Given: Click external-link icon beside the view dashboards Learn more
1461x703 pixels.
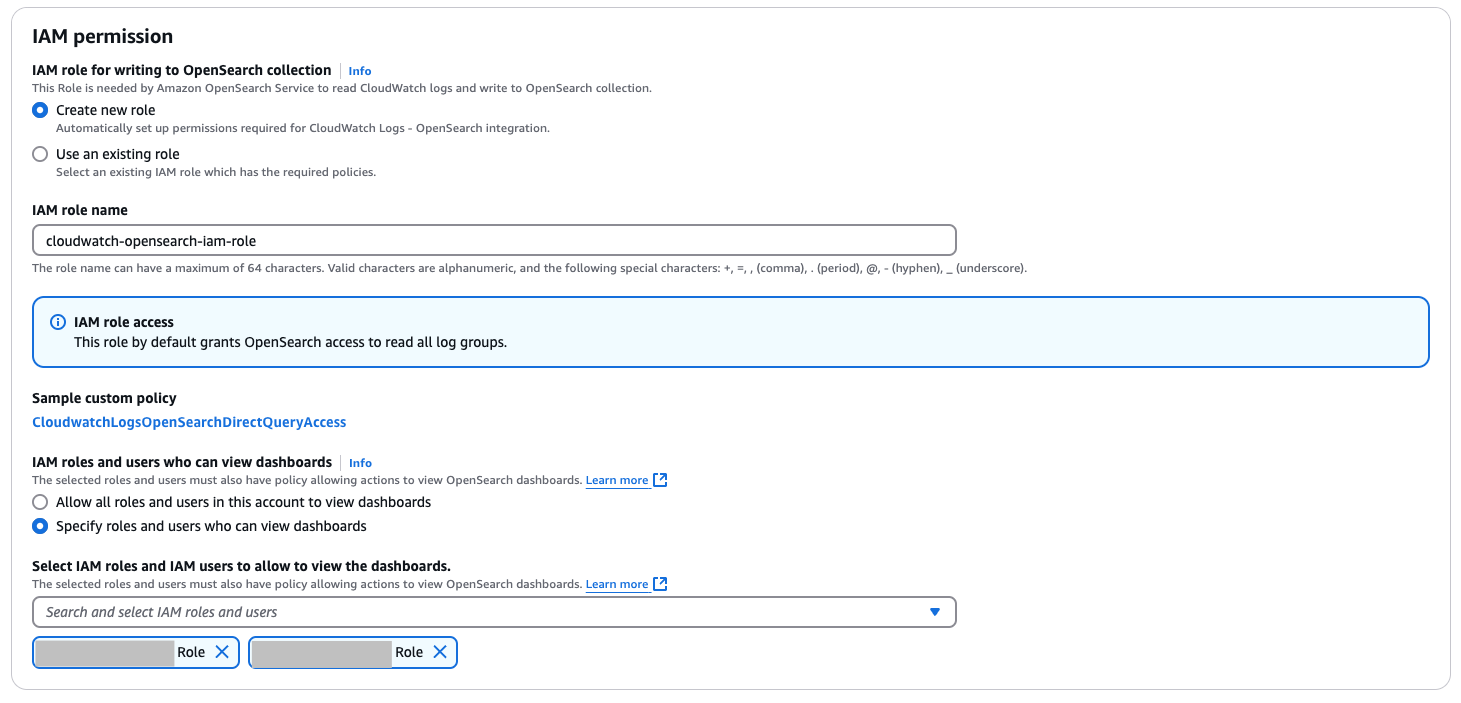Looking at the screenshot, I should pos(660,480).
